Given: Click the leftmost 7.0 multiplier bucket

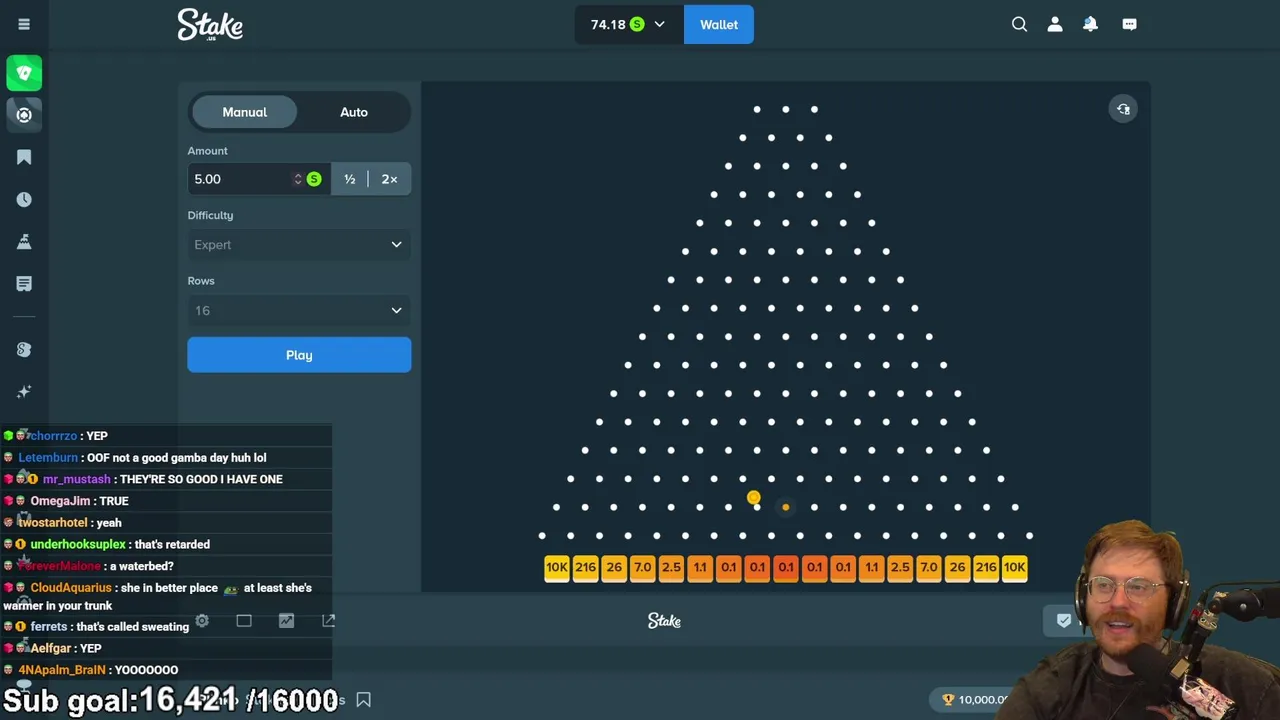Looking at the screenshot, I should click(643, 567).
